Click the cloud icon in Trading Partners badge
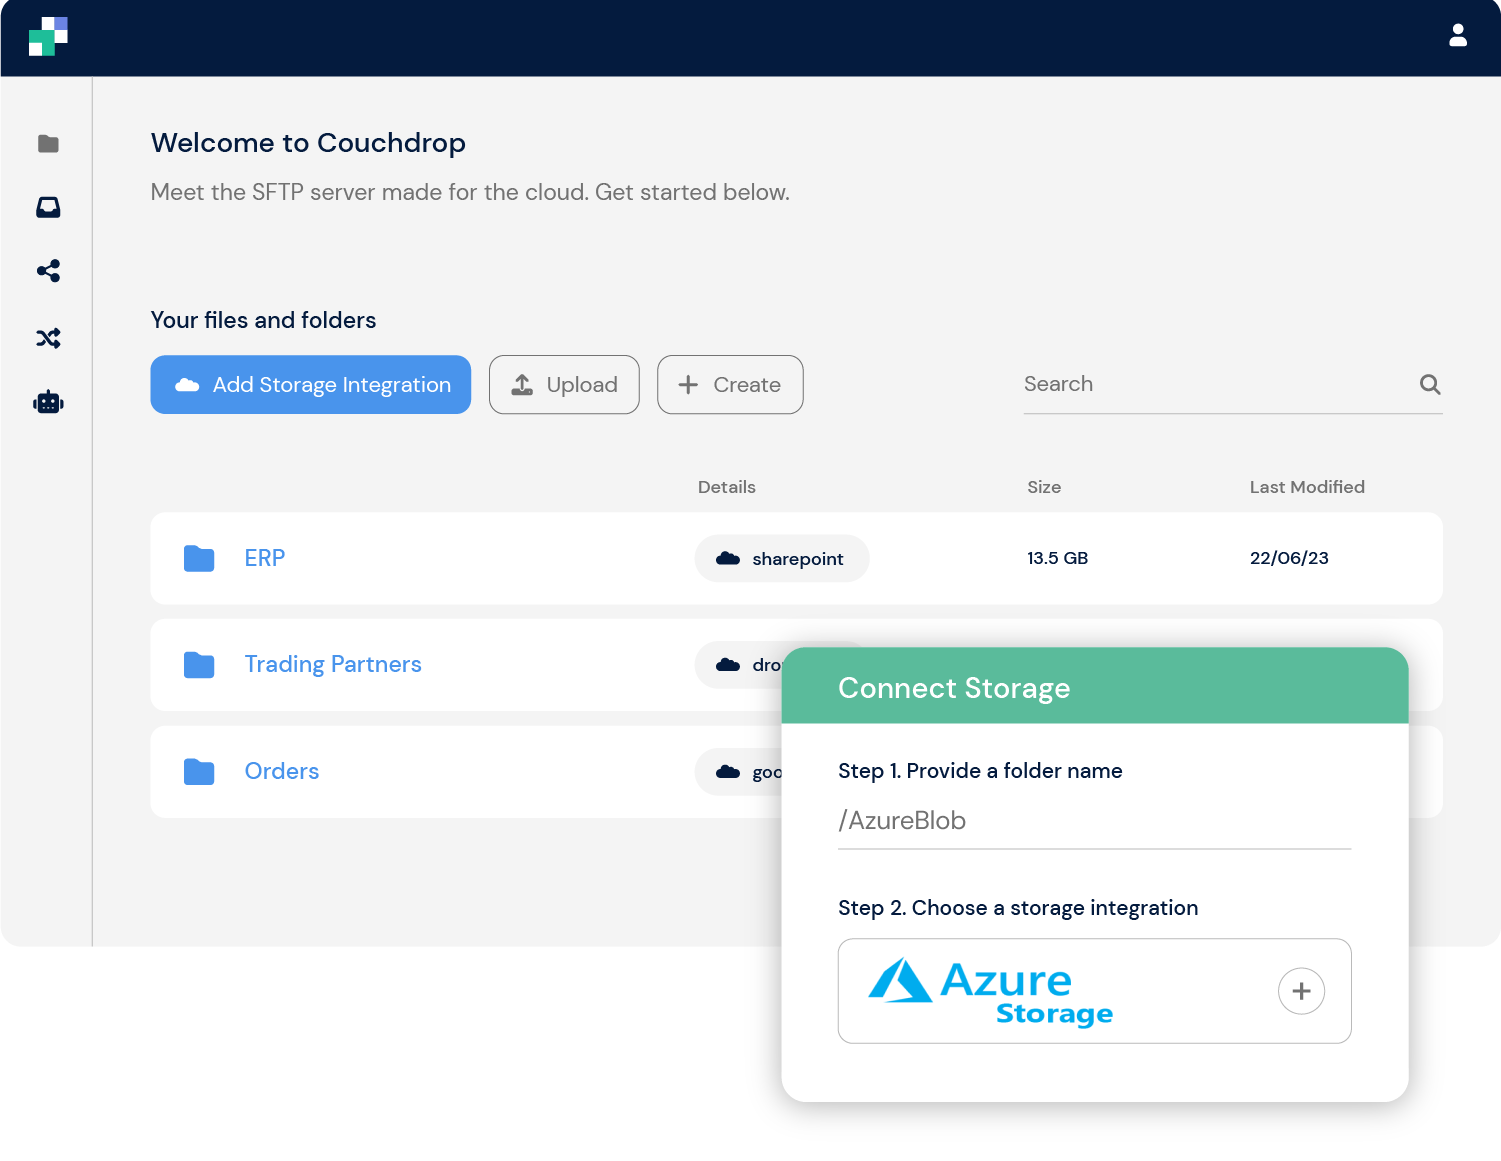Viewport: 1501px width, 1161px height. (x=728, y=665)
